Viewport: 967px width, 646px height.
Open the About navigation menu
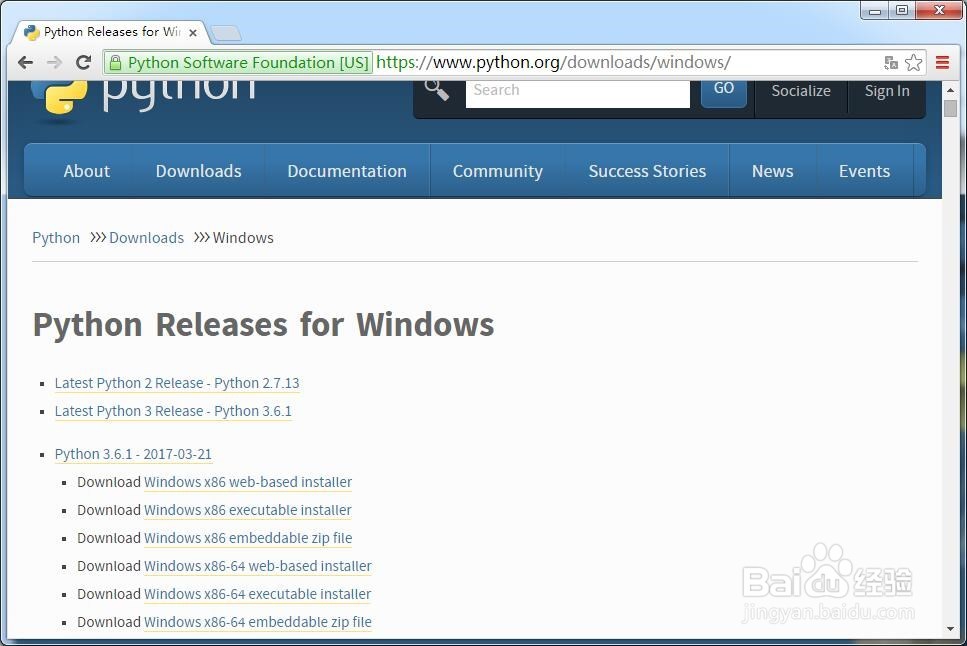pyautogui.click(x=86, y=171)
